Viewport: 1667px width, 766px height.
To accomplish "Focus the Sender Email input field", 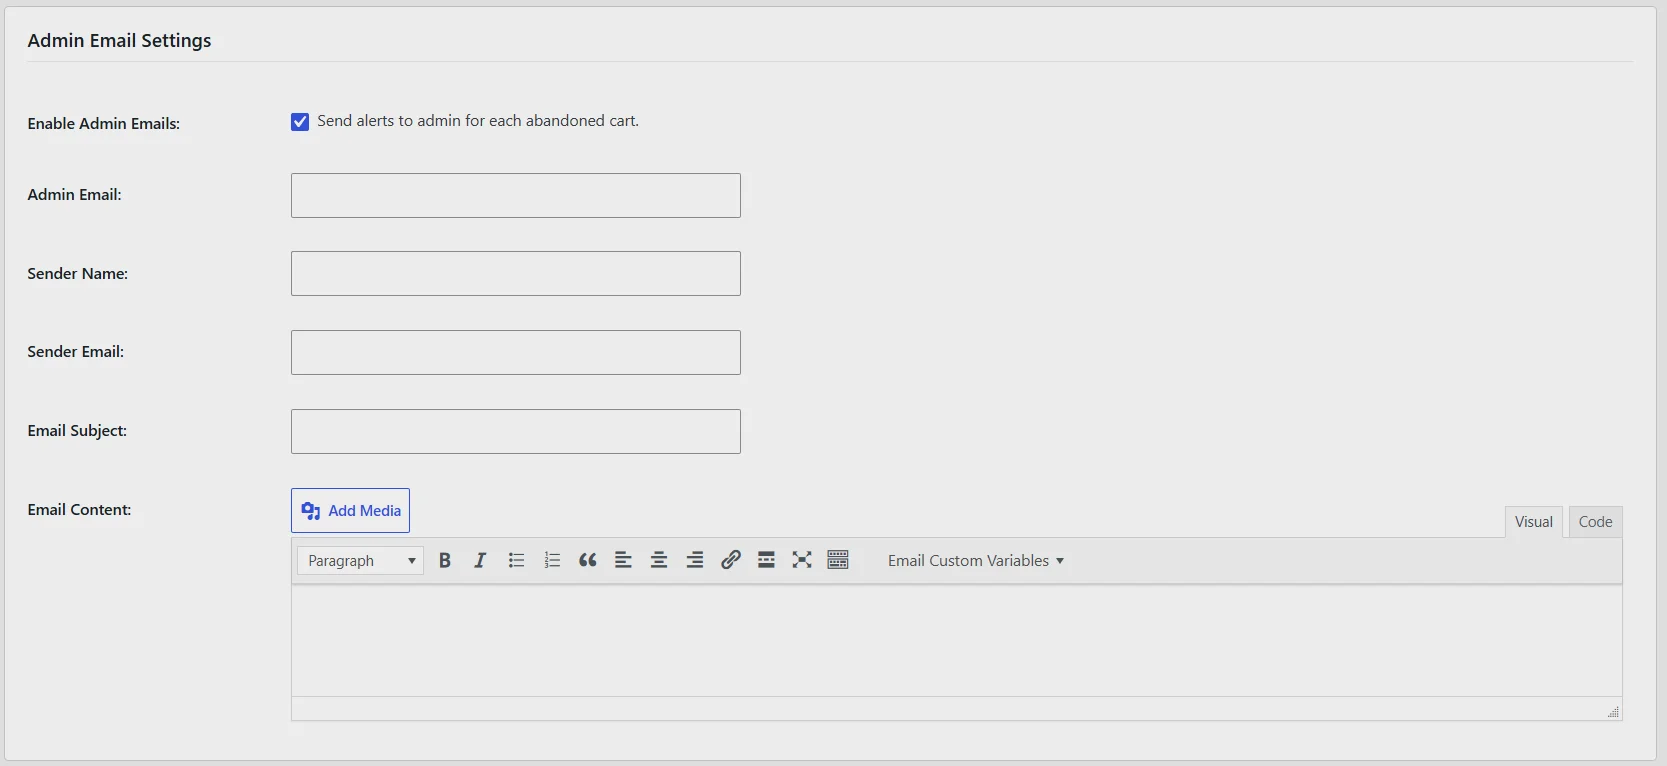I will (516, 353).
